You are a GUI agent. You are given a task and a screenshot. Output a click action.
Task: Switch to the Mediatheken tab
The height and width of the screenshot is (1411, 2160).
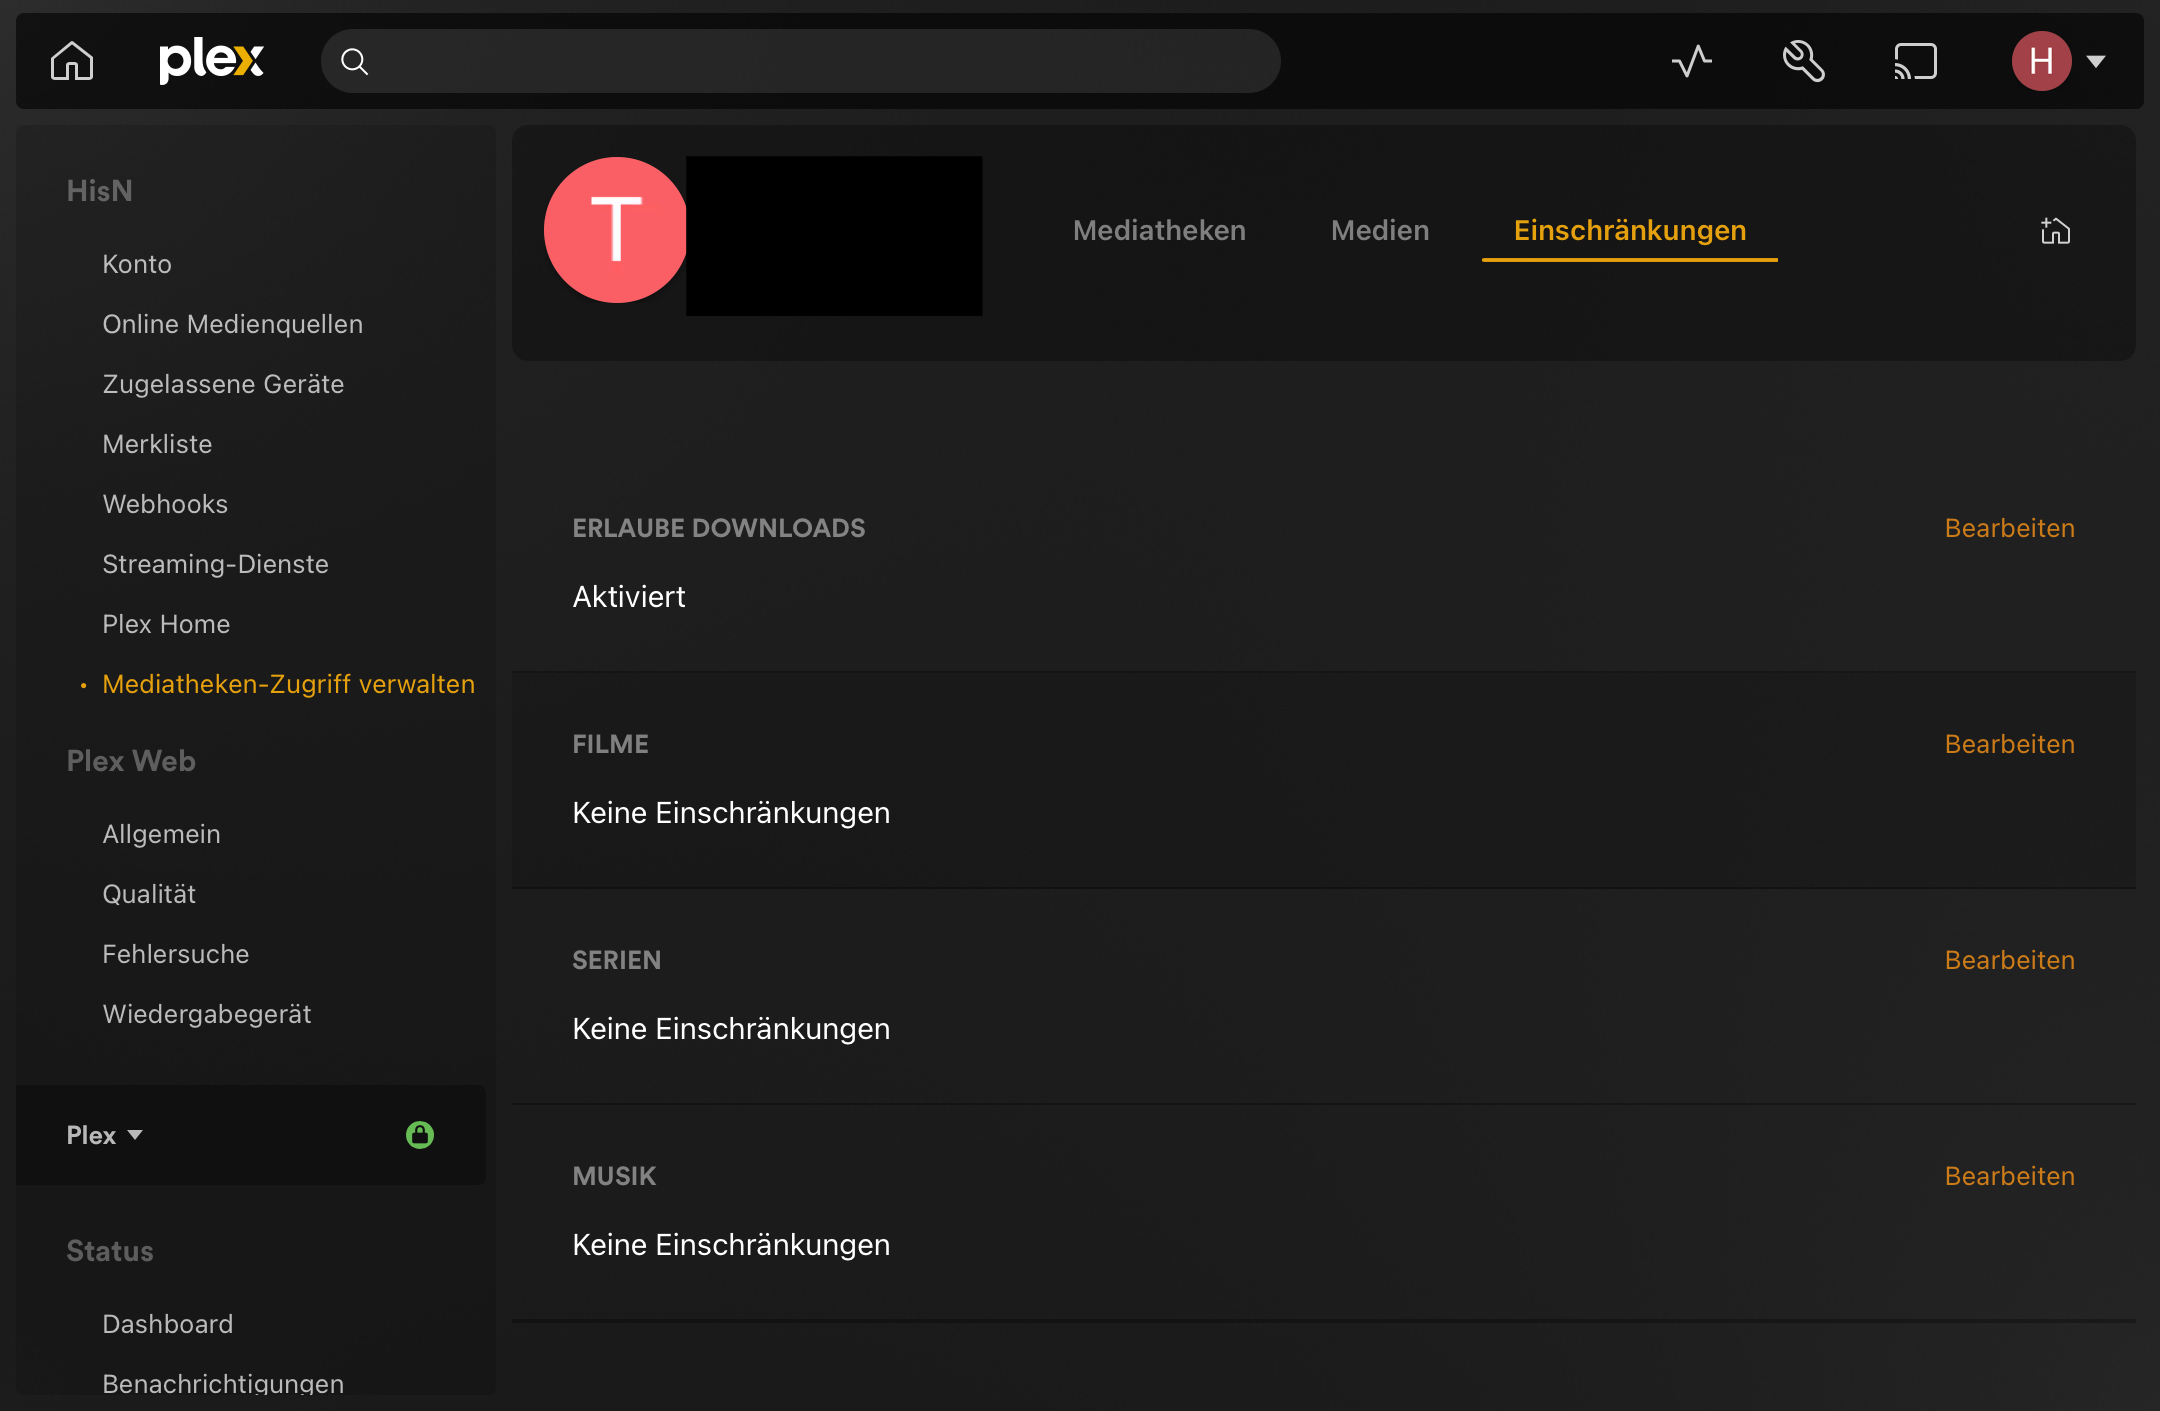1159,230
